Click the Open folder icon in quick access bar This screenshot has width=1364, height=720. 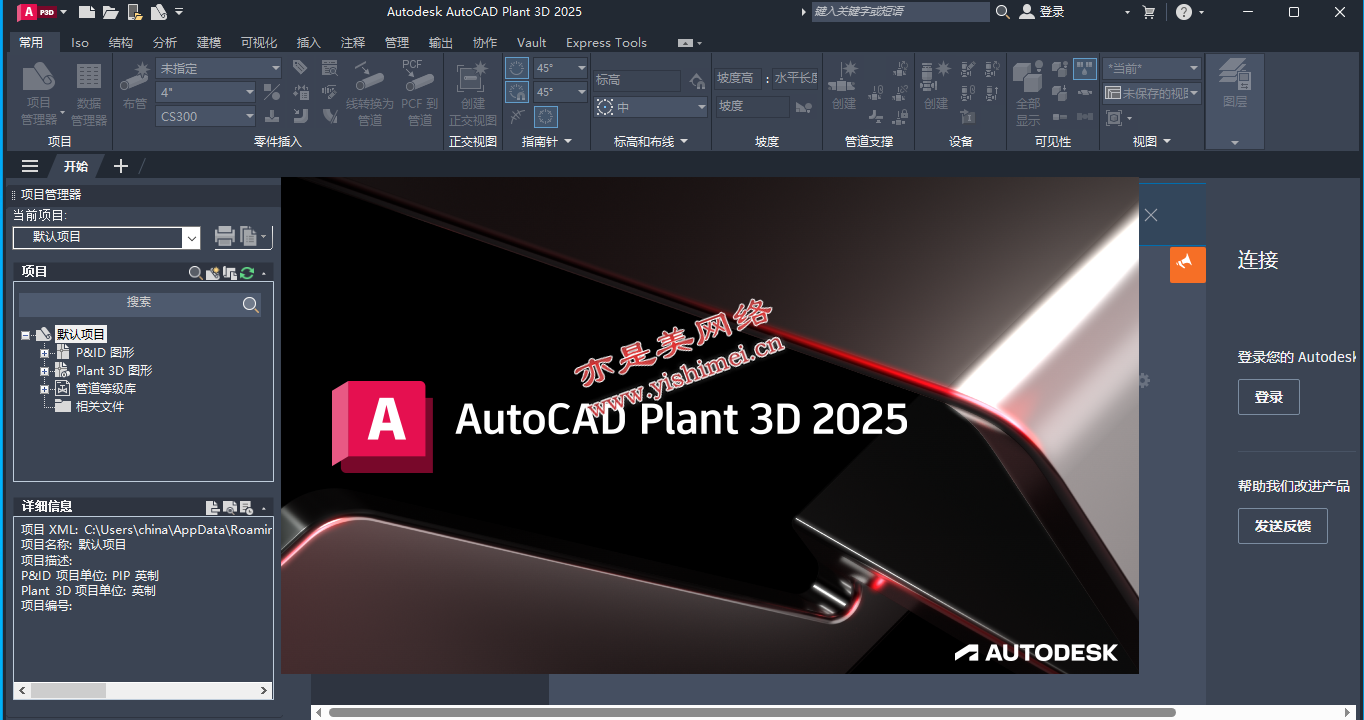coord(110,12)
